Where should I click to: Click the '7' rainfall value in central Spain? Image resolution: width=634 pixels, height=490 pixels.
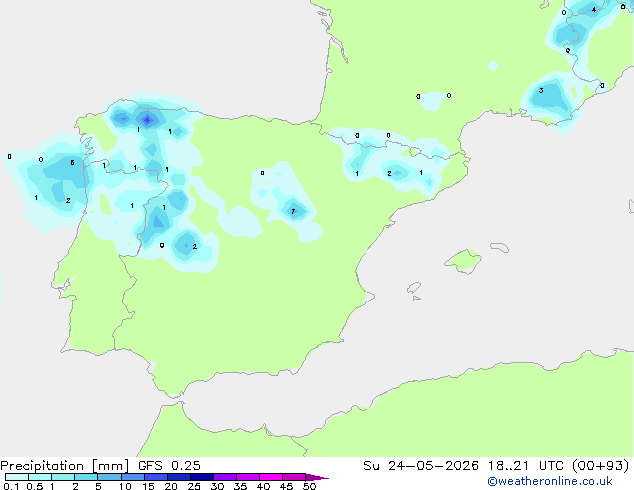pyautogui.click(x=294, y=211)
